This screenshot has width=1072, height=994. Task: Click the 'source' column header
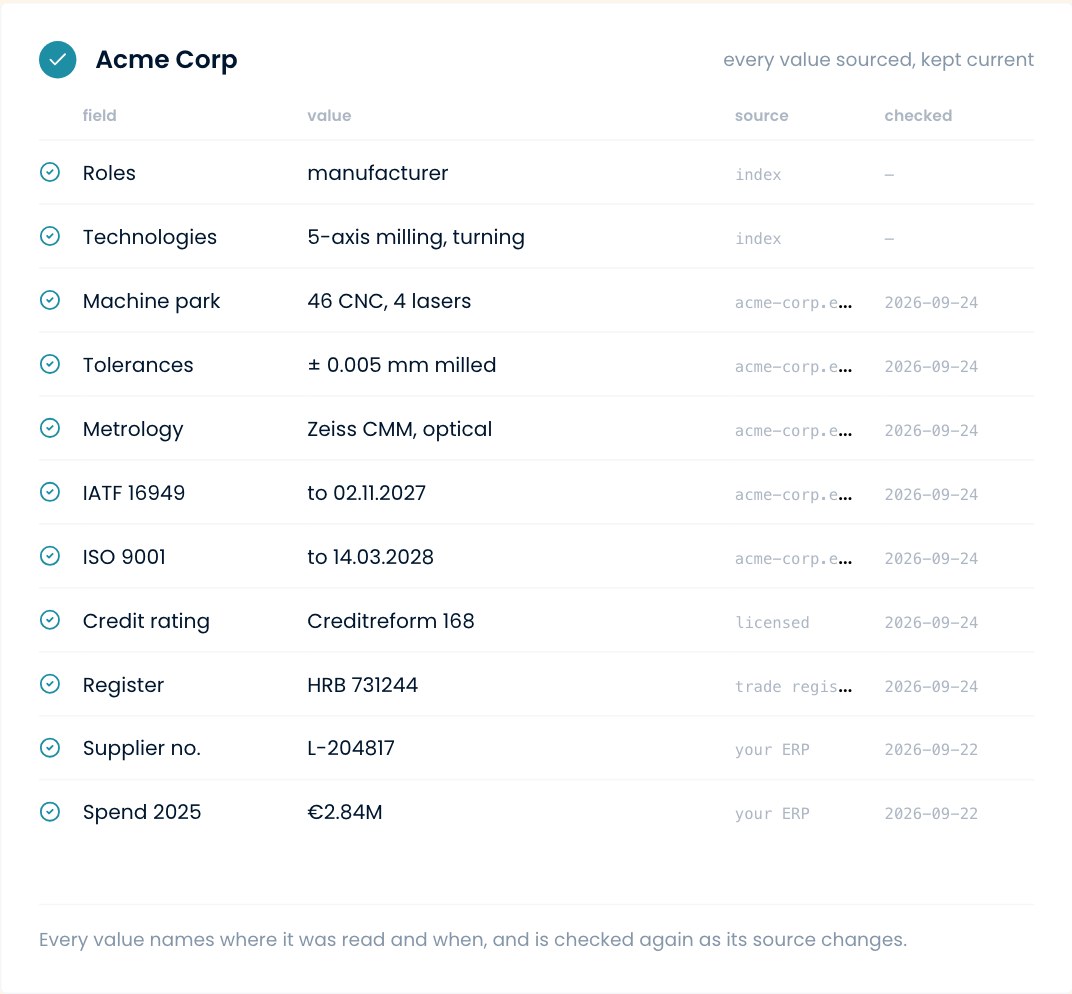[x=762, y=116]
